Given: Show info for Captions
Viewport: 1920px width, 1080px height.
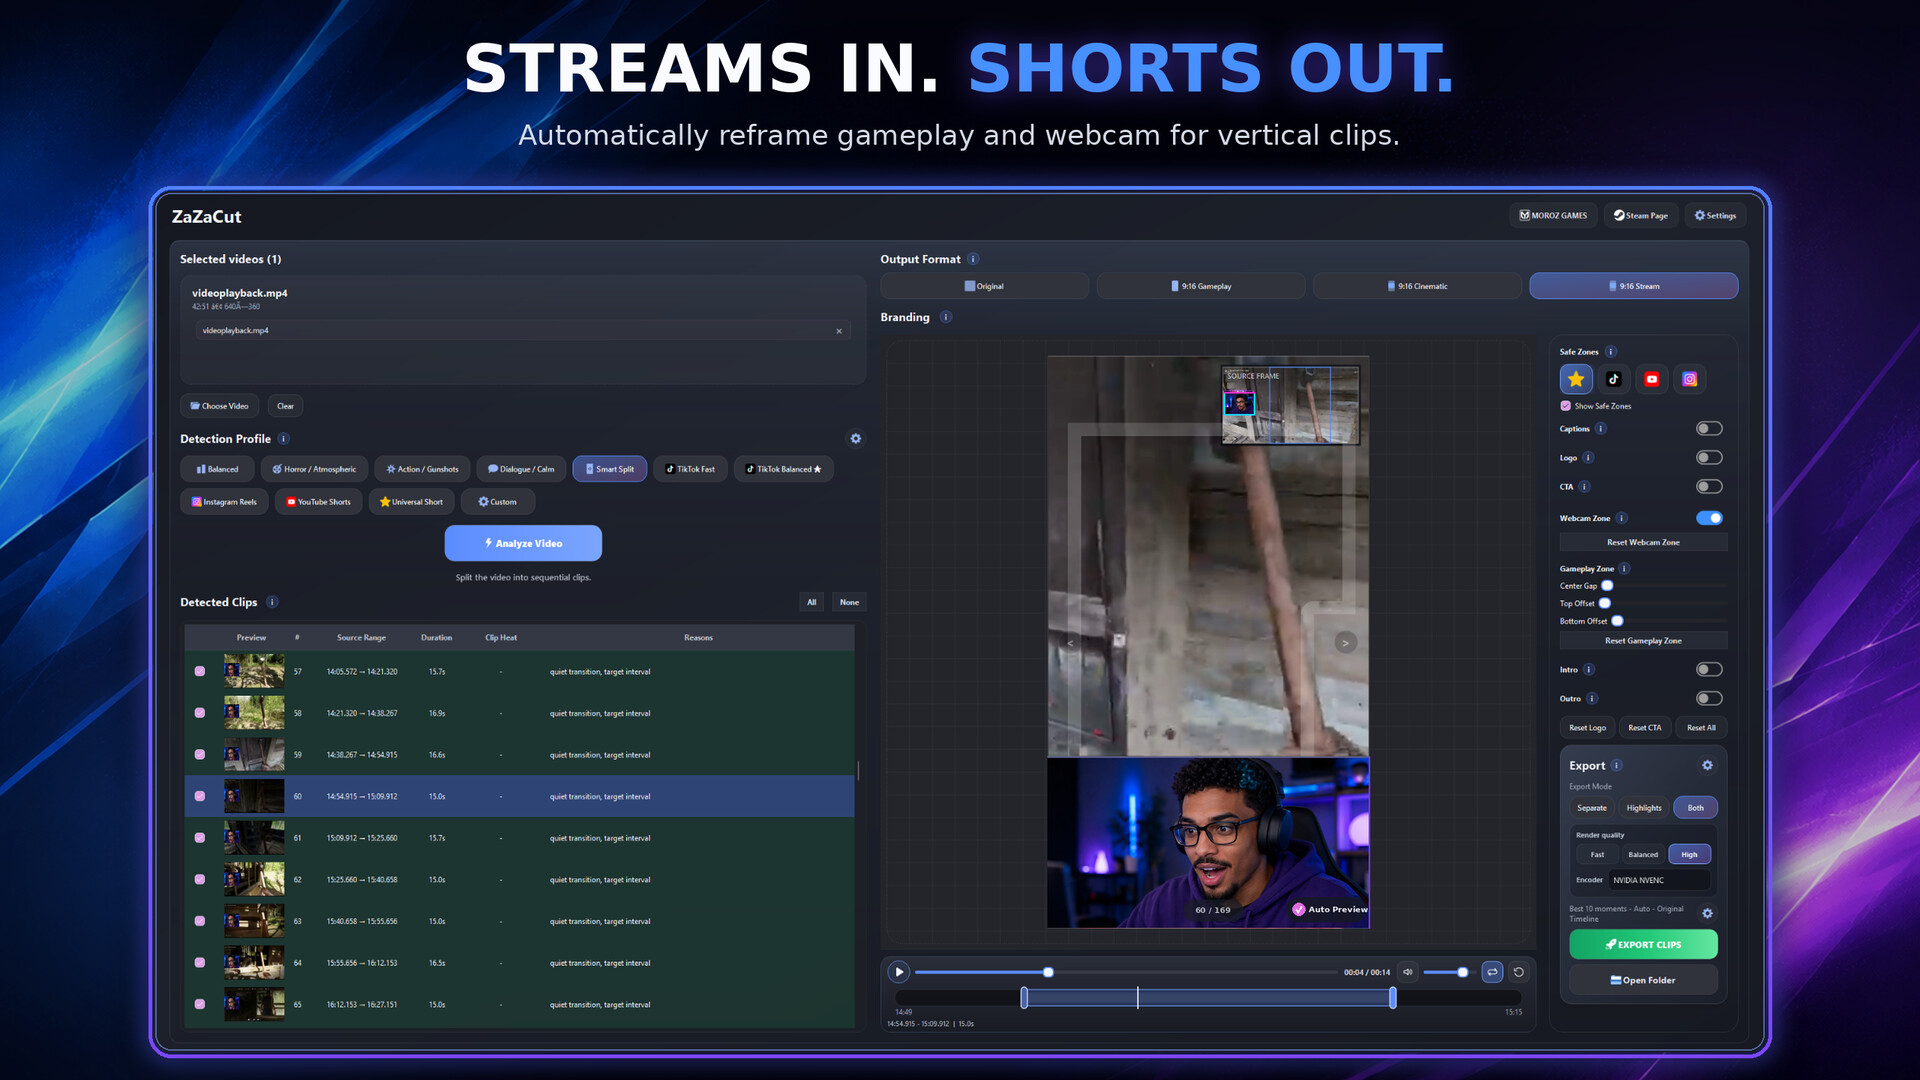Looking at the screenshot, I should click(1601, 429).
